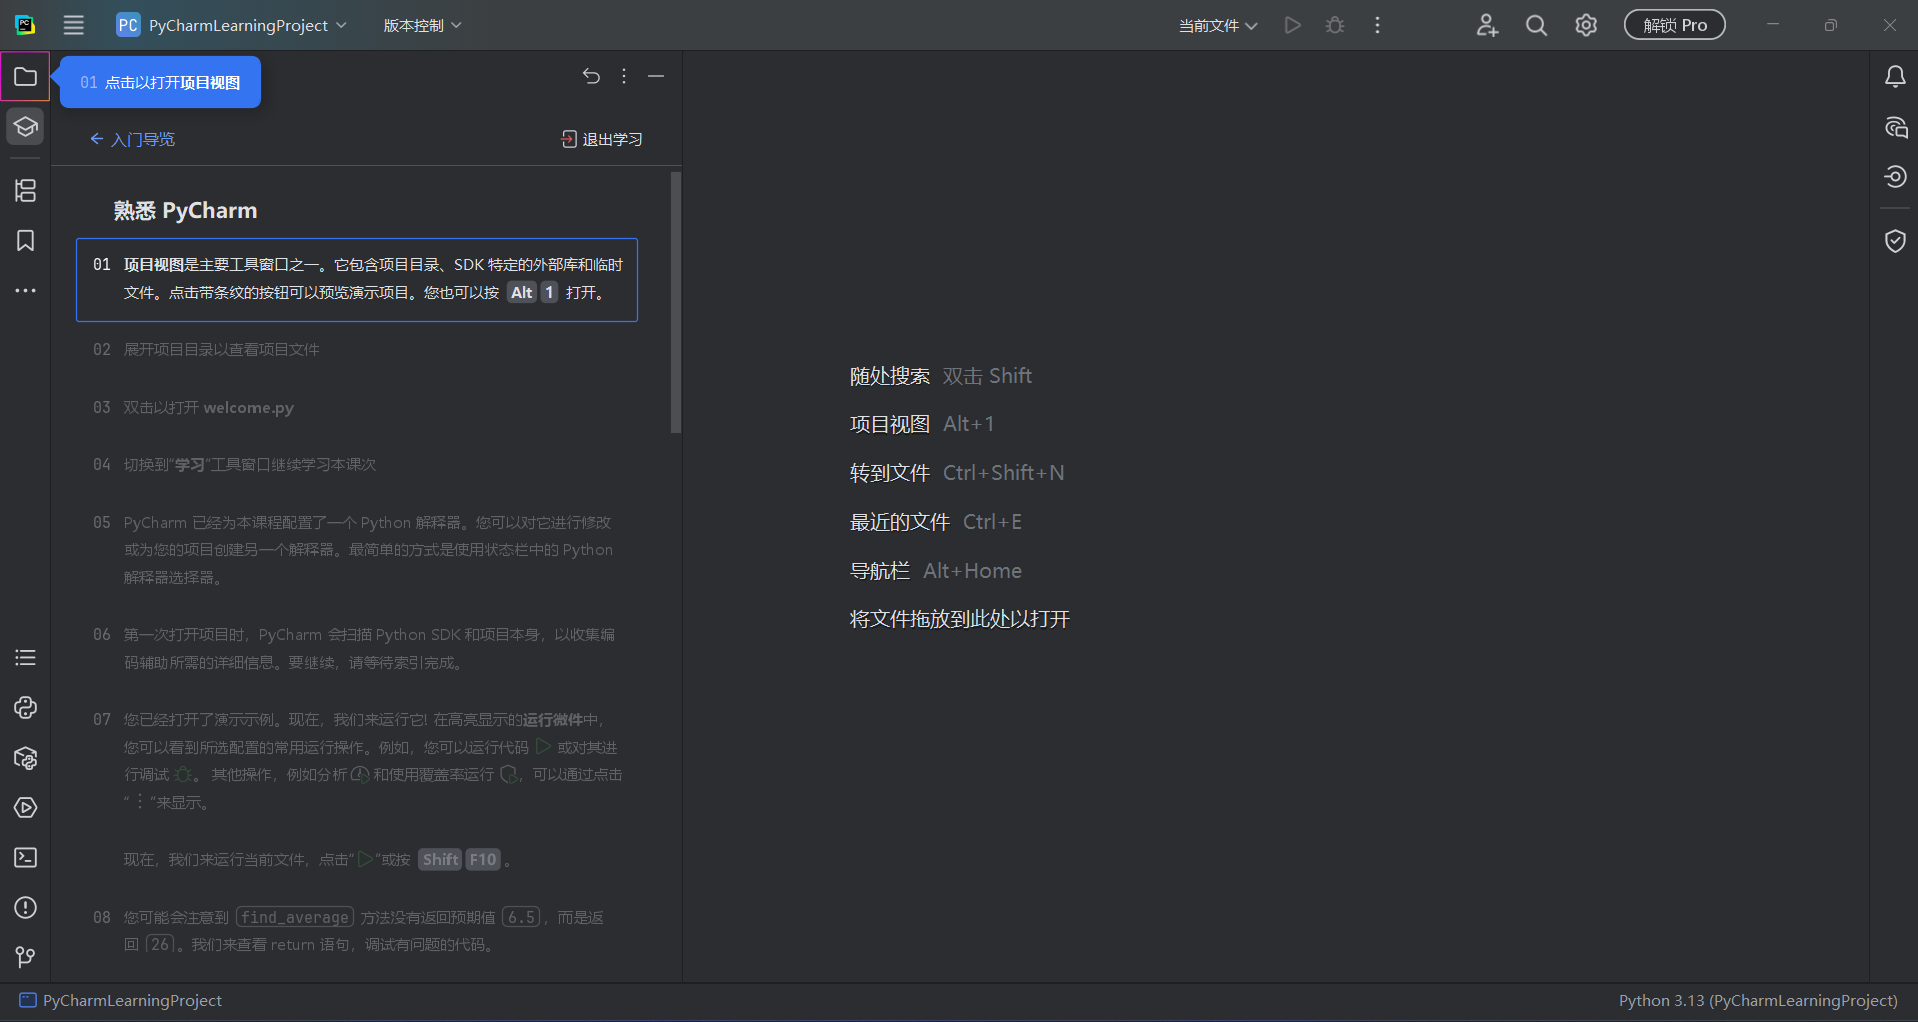Open the Python Packages tool window
The image size is (1918, 1022).
pos(25,759)
